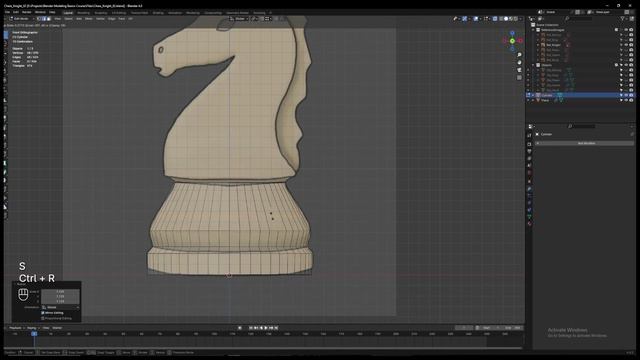The height and width of the screenshot is (360, 640).
Task: Click blue Z axis on navigation gizmo
Action: click(x=512, y=33)
